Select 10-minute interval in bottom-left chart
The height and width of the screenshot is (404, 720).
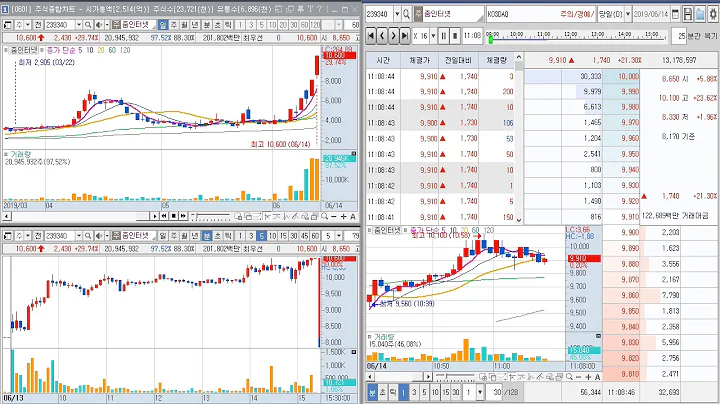272,236
